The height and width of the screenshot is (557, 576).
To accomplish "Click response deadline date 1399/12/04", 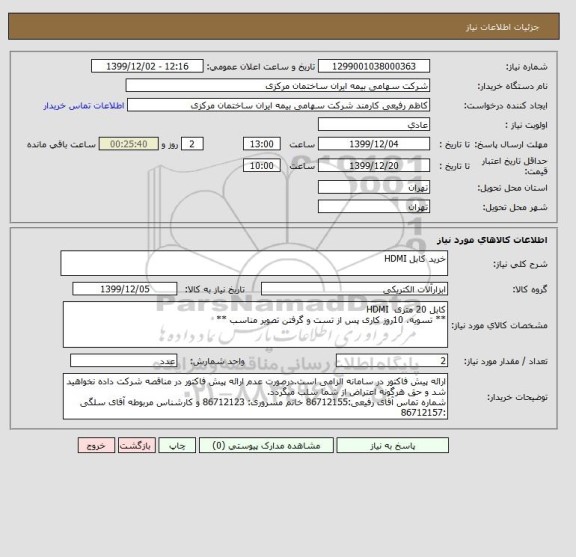I will (374, 144).
